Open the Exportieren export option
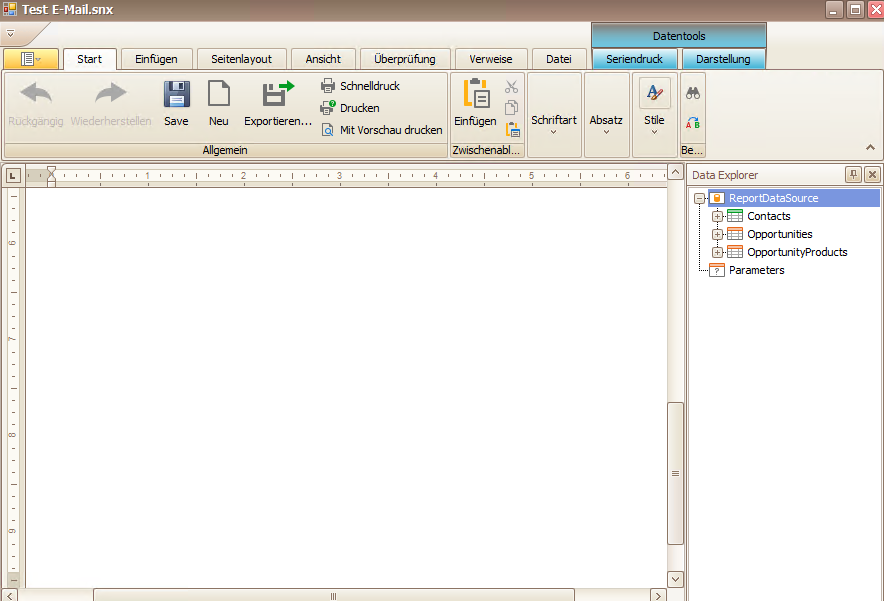This screenshot has width=884, height=601. tap(277, 103)
